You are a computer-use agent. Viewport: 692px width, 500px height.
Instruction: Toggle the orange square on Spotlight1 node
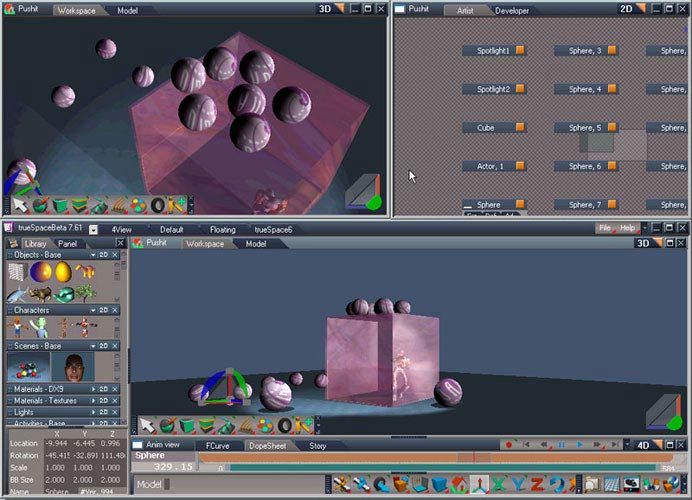520,50
